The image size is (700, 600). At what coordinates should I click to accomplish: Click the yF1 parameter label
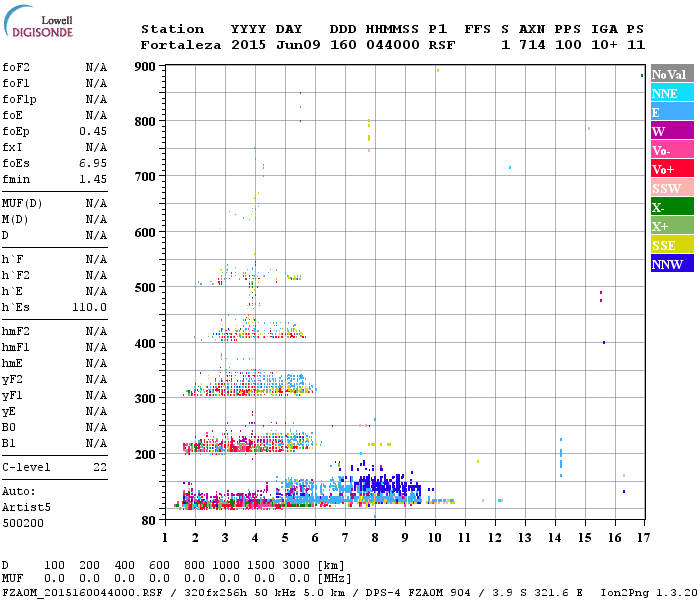(12, 396)
